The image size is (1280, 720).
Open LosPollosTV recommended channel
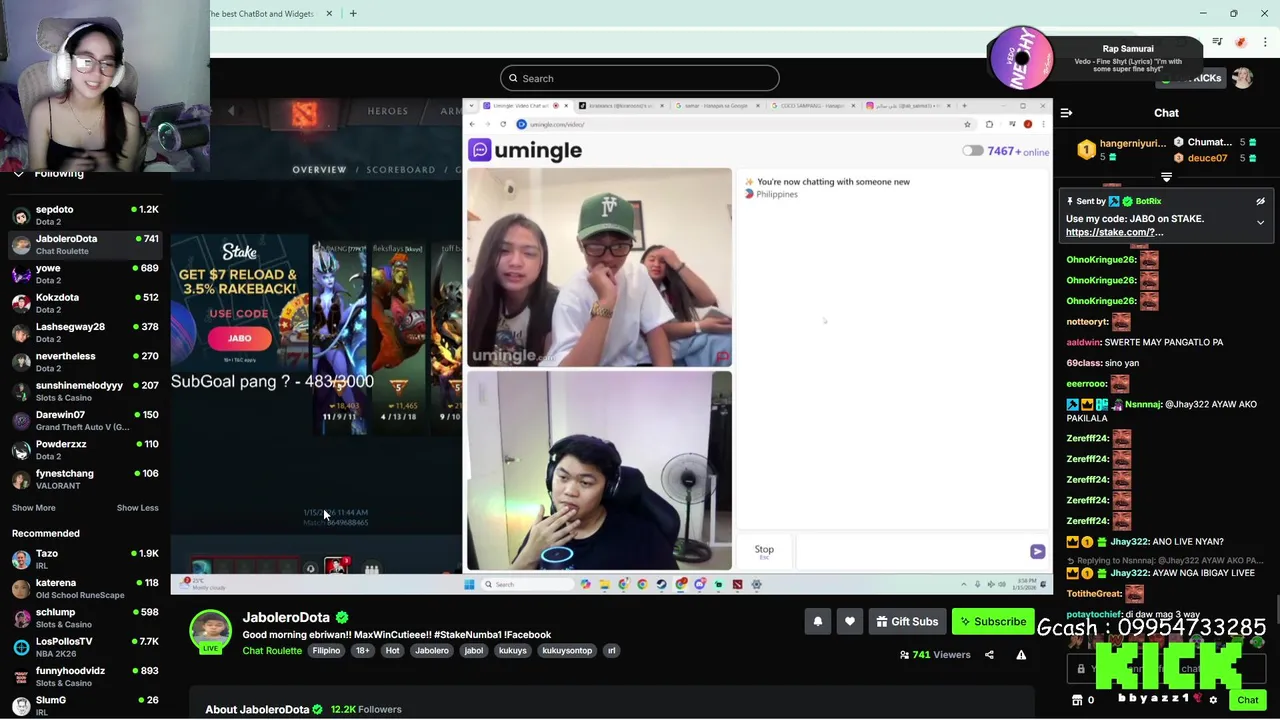[x=85, y=647]
